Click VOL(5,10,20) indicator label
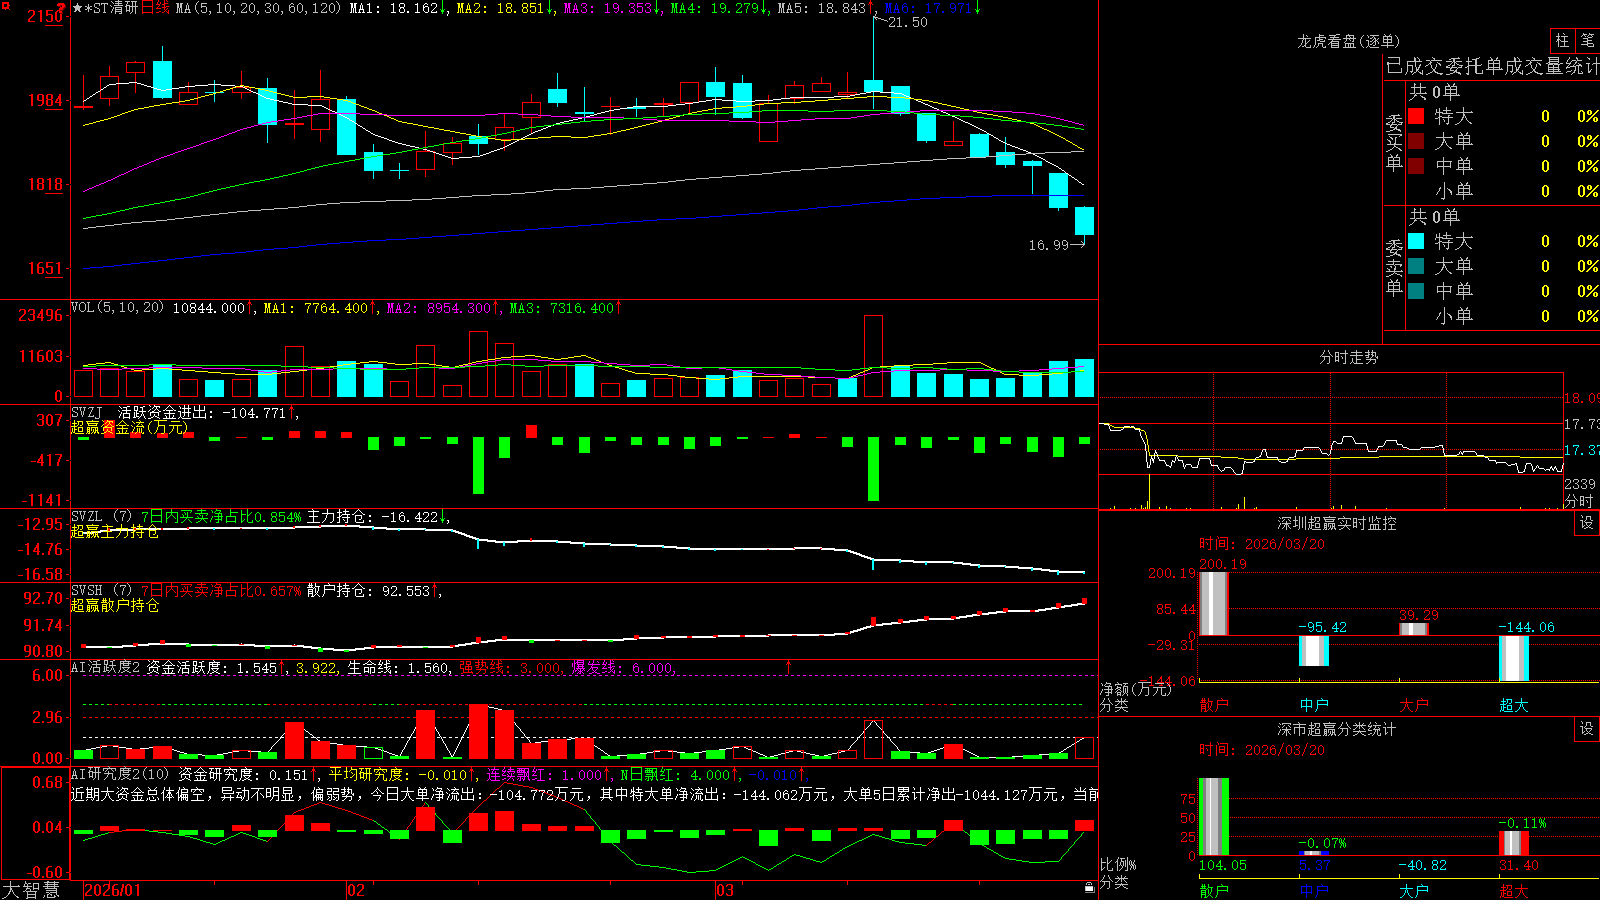 click(117, 308)
